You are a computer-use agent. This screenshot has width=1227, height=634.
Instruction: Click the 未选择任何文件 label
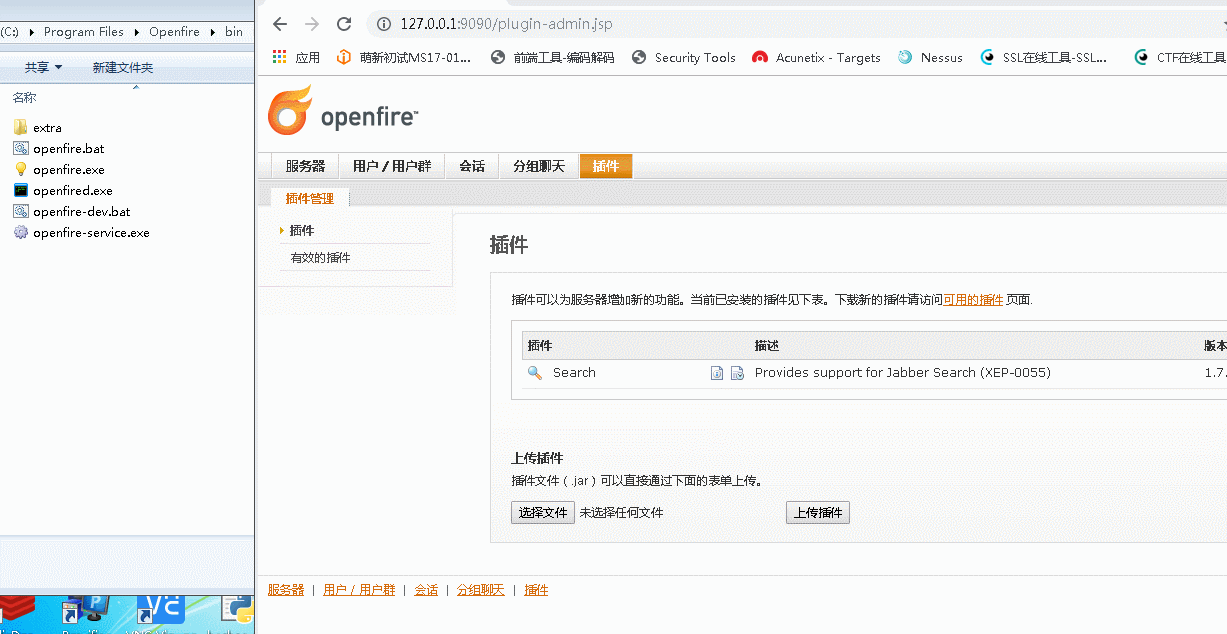click(x=621, y=513)
